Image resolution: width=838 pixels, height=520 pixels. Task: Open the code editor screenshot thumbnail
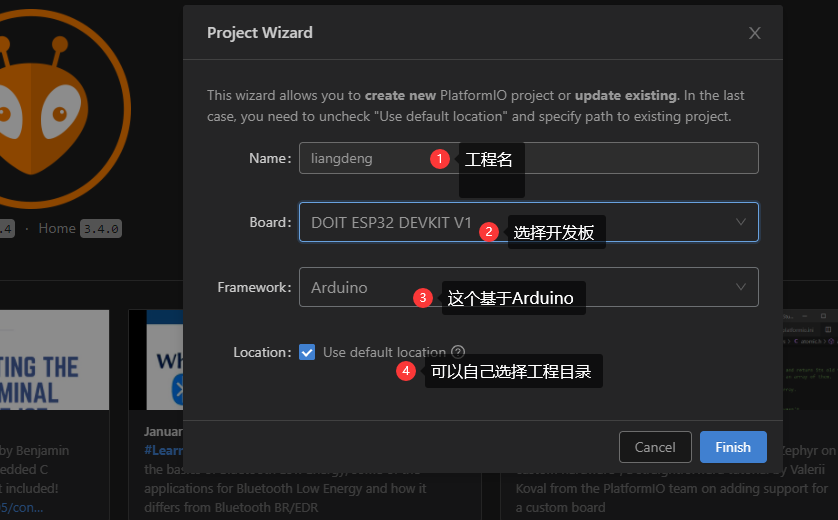click(x=810, y=360)
